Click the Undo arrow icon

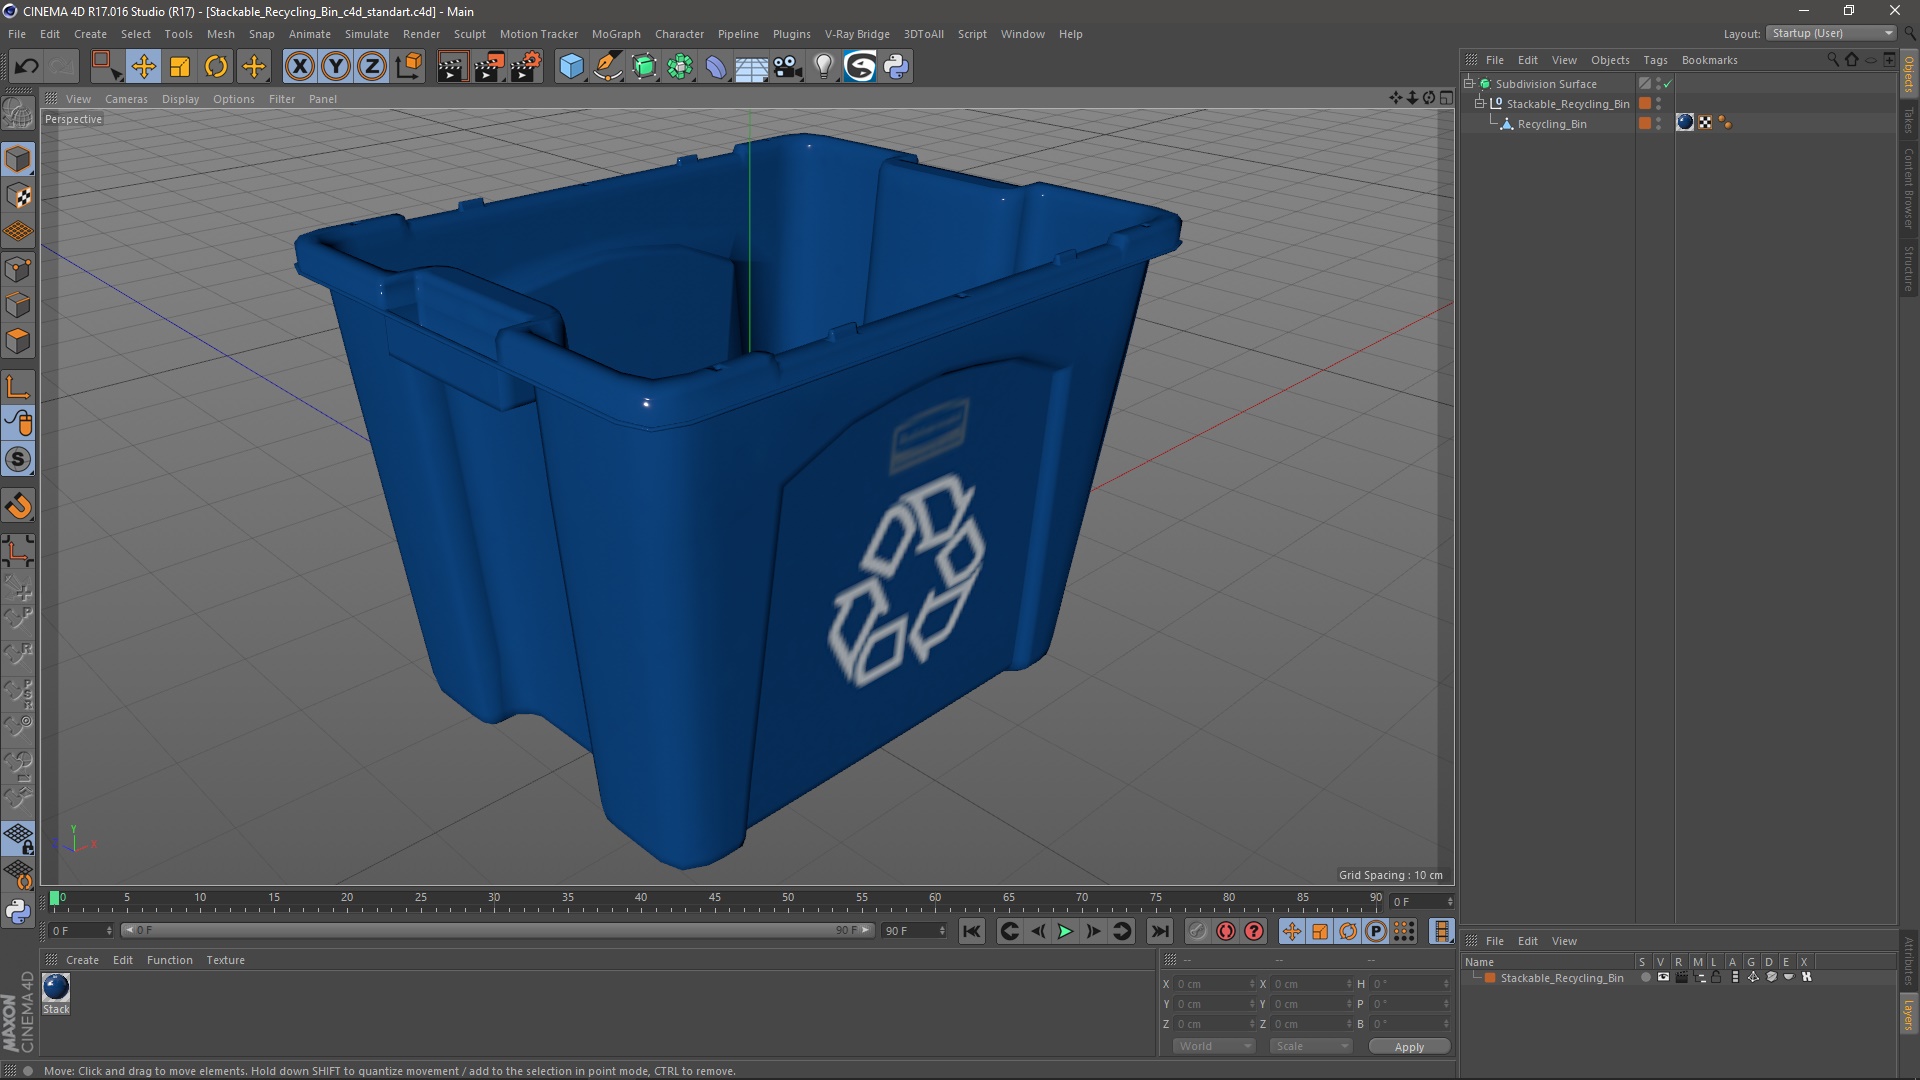pyautogui.click(x=26, y=67)
